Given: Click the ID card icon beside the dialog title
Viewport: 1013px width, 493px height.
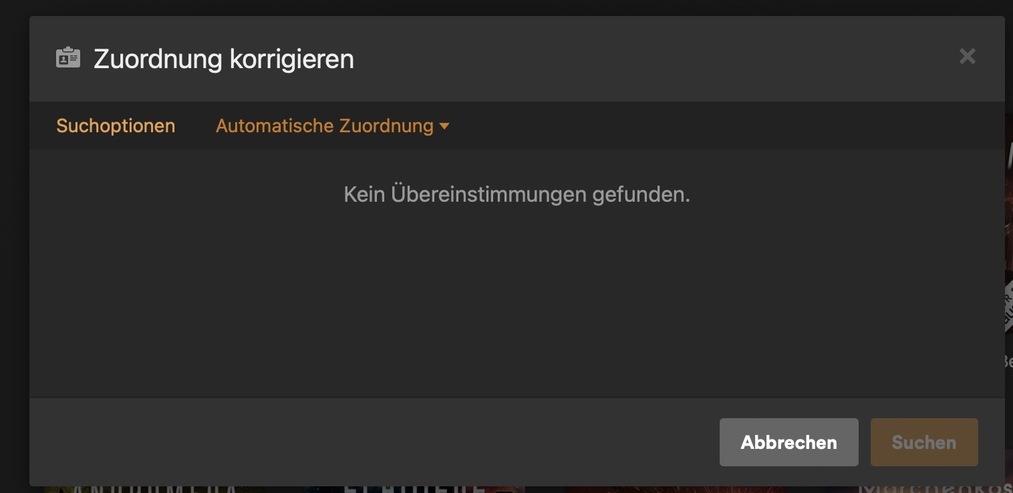Looking at the screenshot, I should pos(68,58).
